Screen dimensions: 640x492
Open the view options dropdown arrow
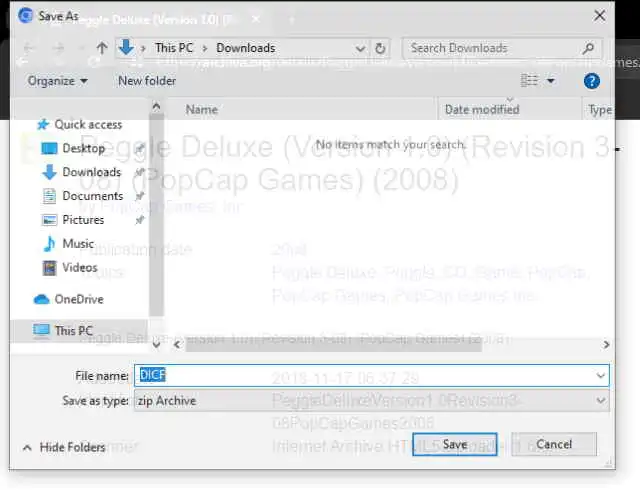point(551,81)
